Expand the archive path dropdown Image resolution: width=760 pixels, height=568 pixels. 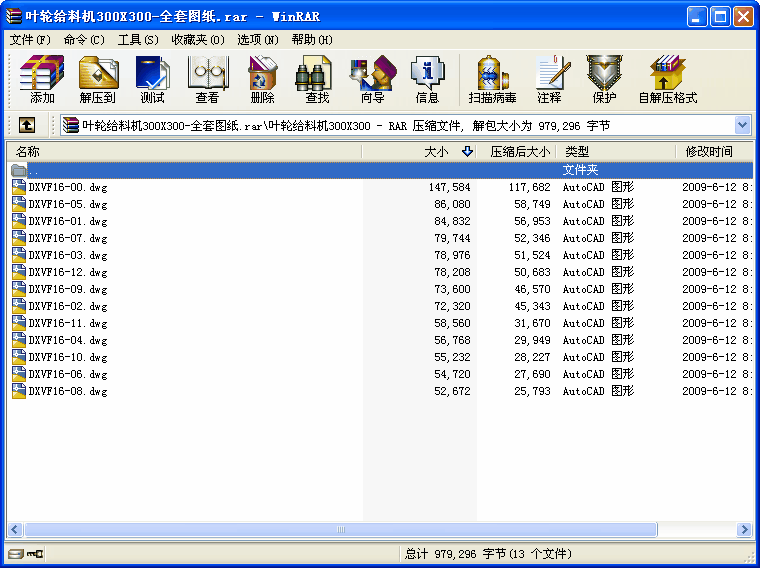[742, 125]
